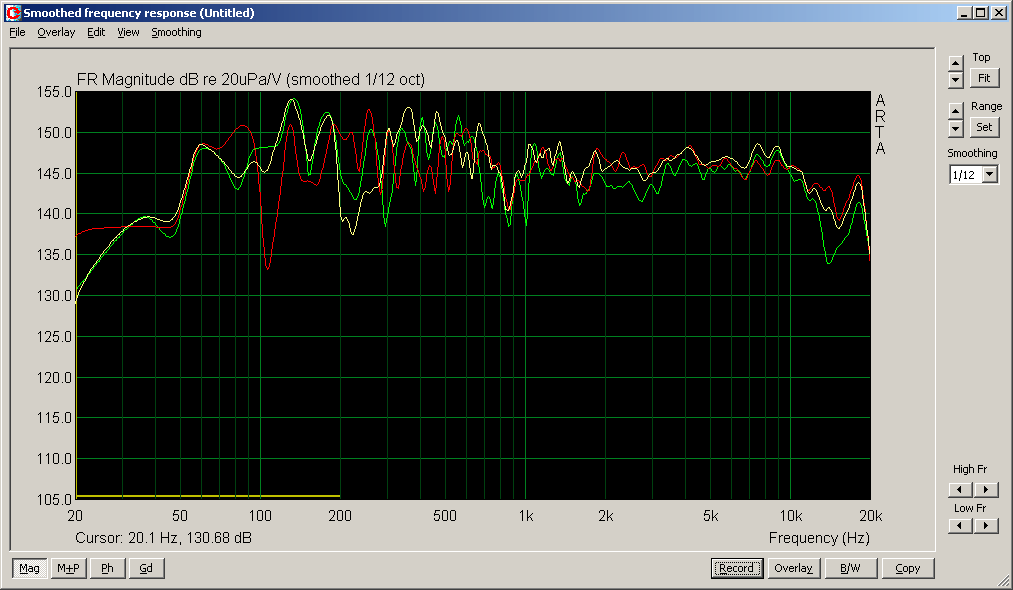Decrease Low Fr with left arrow
Image resolution: width=1013 pixels, height=590 pixels.
pyautogui.click(x=960, y=526)
